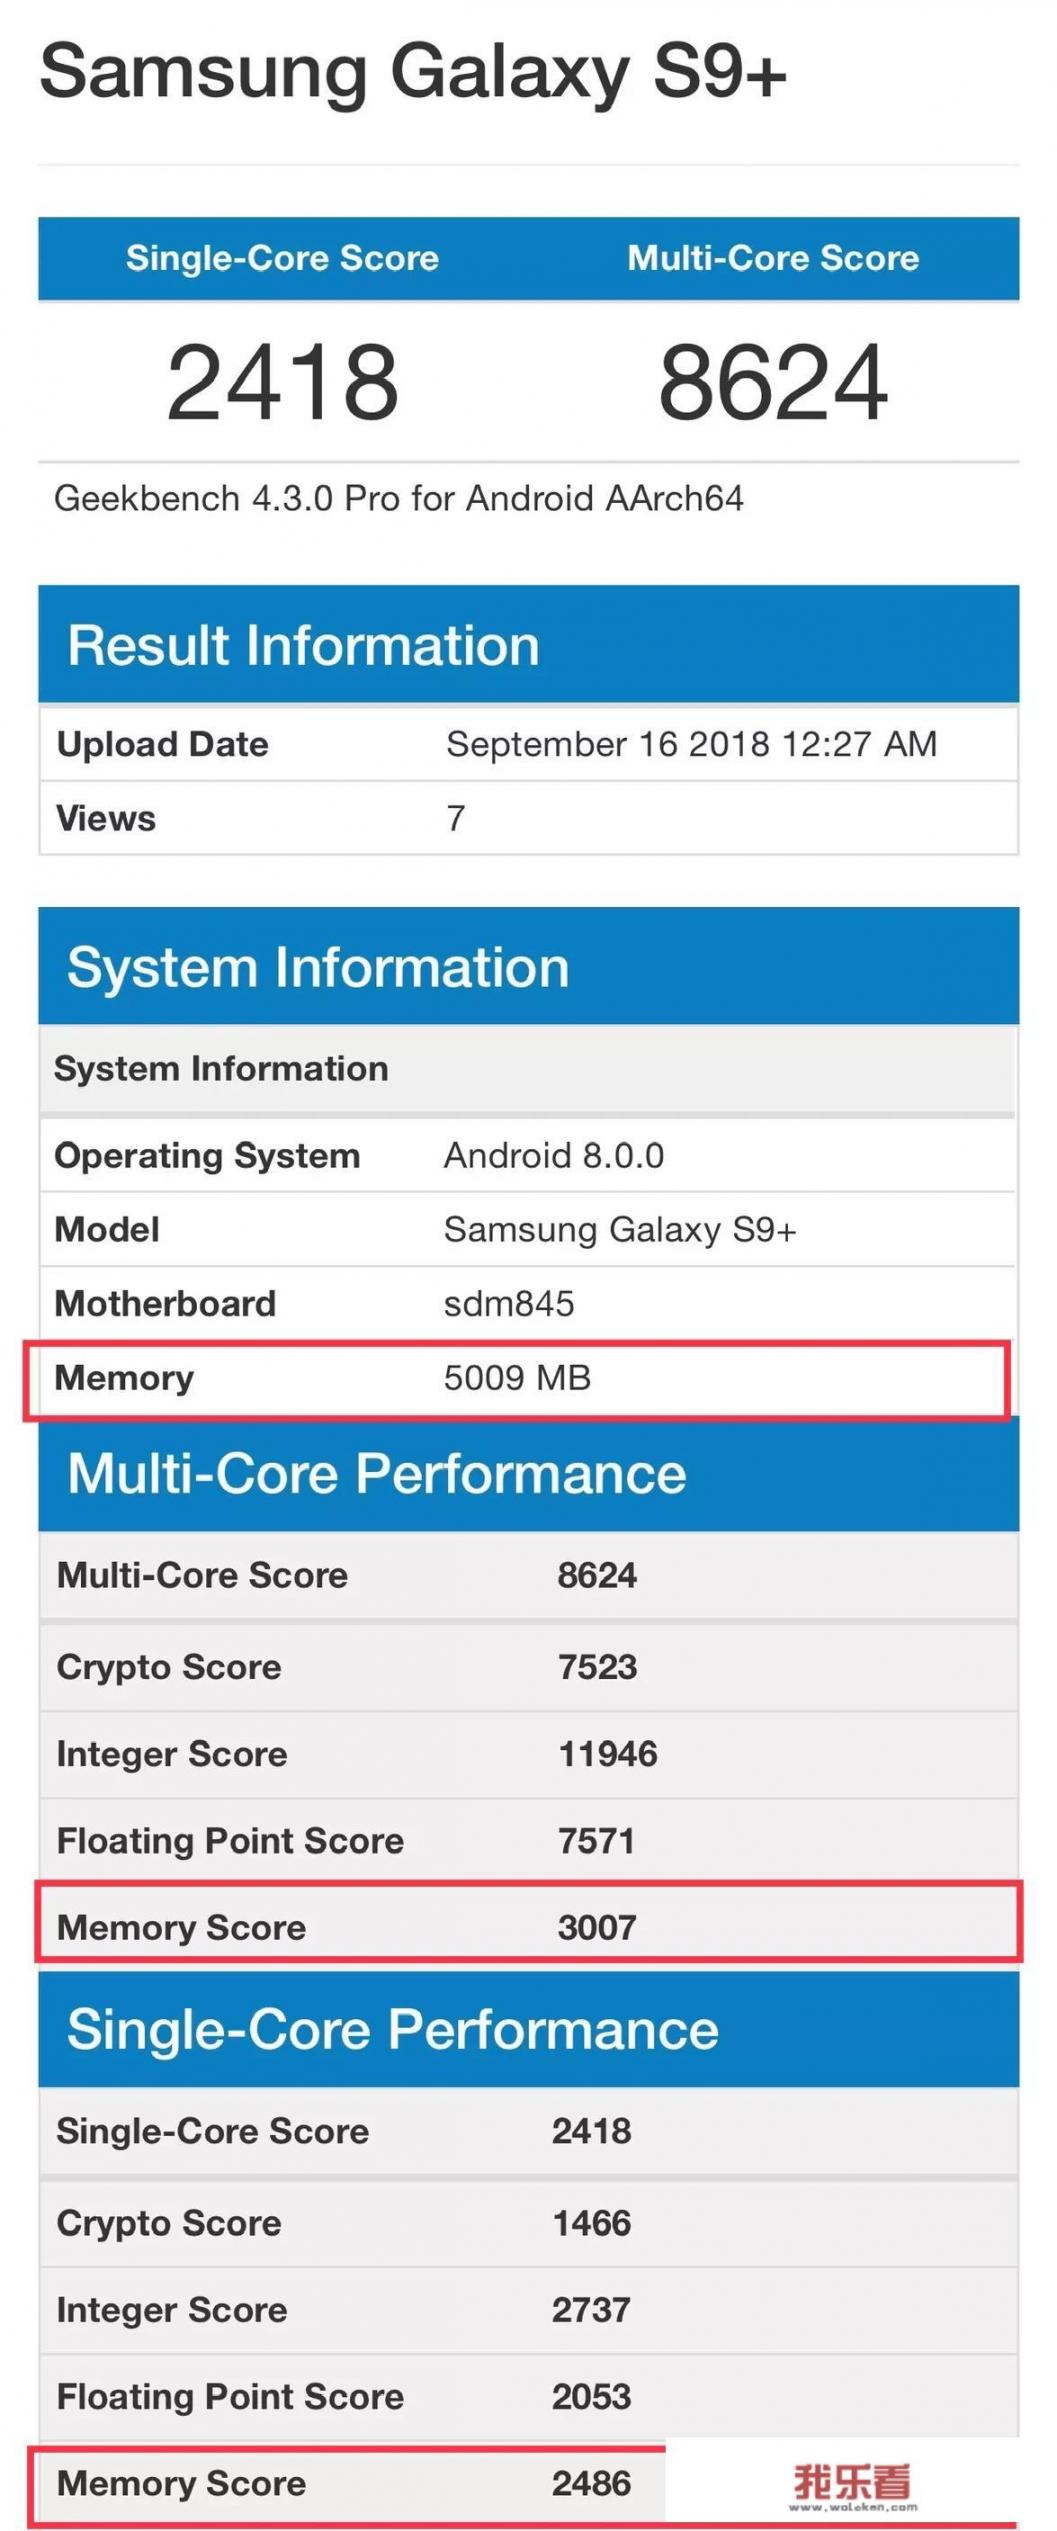This screenshot has height=2531, width=1057.
Task: Click the multi-core Memory Score 3007 row
Action: (x=528, y=1927)
